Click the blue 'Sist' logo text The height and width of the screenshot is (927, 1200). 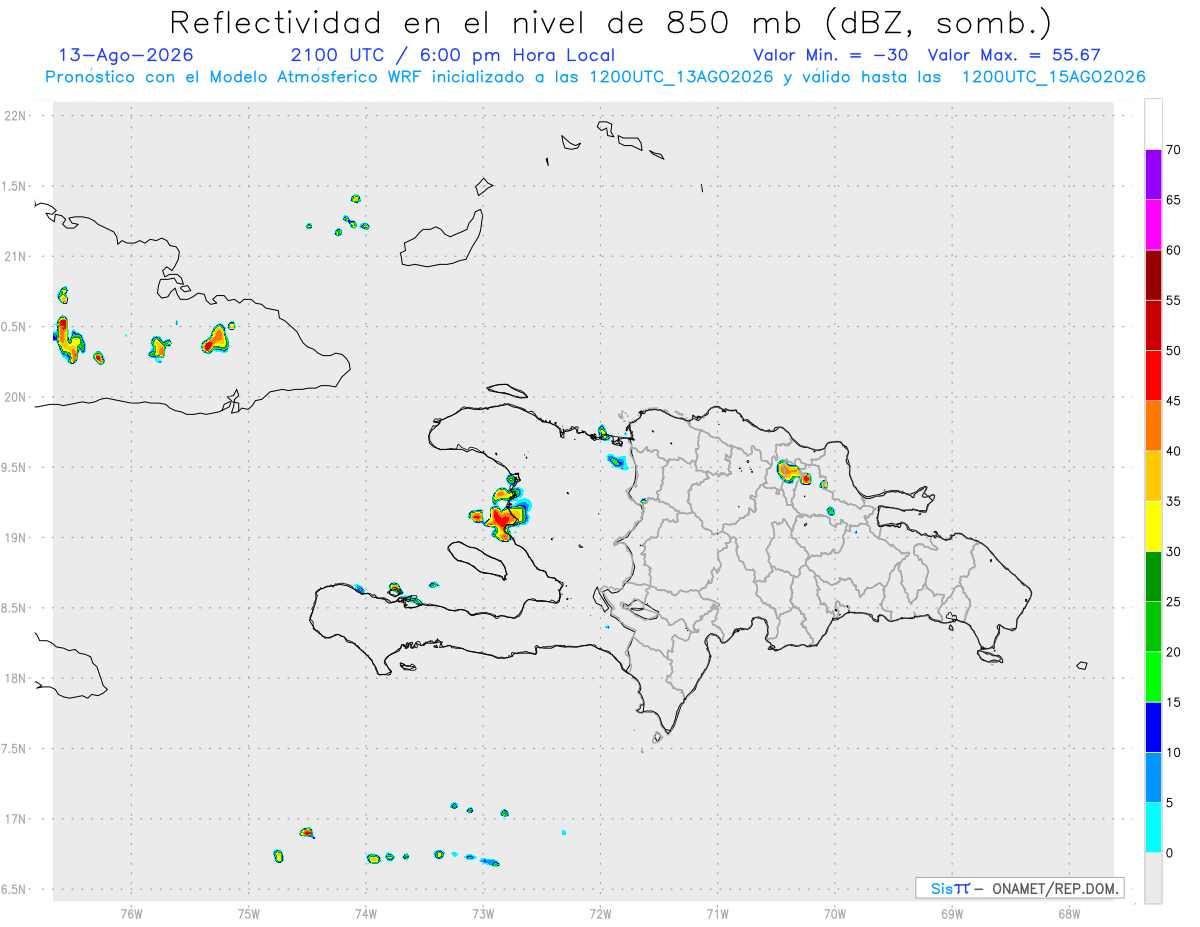pos(949,888)
